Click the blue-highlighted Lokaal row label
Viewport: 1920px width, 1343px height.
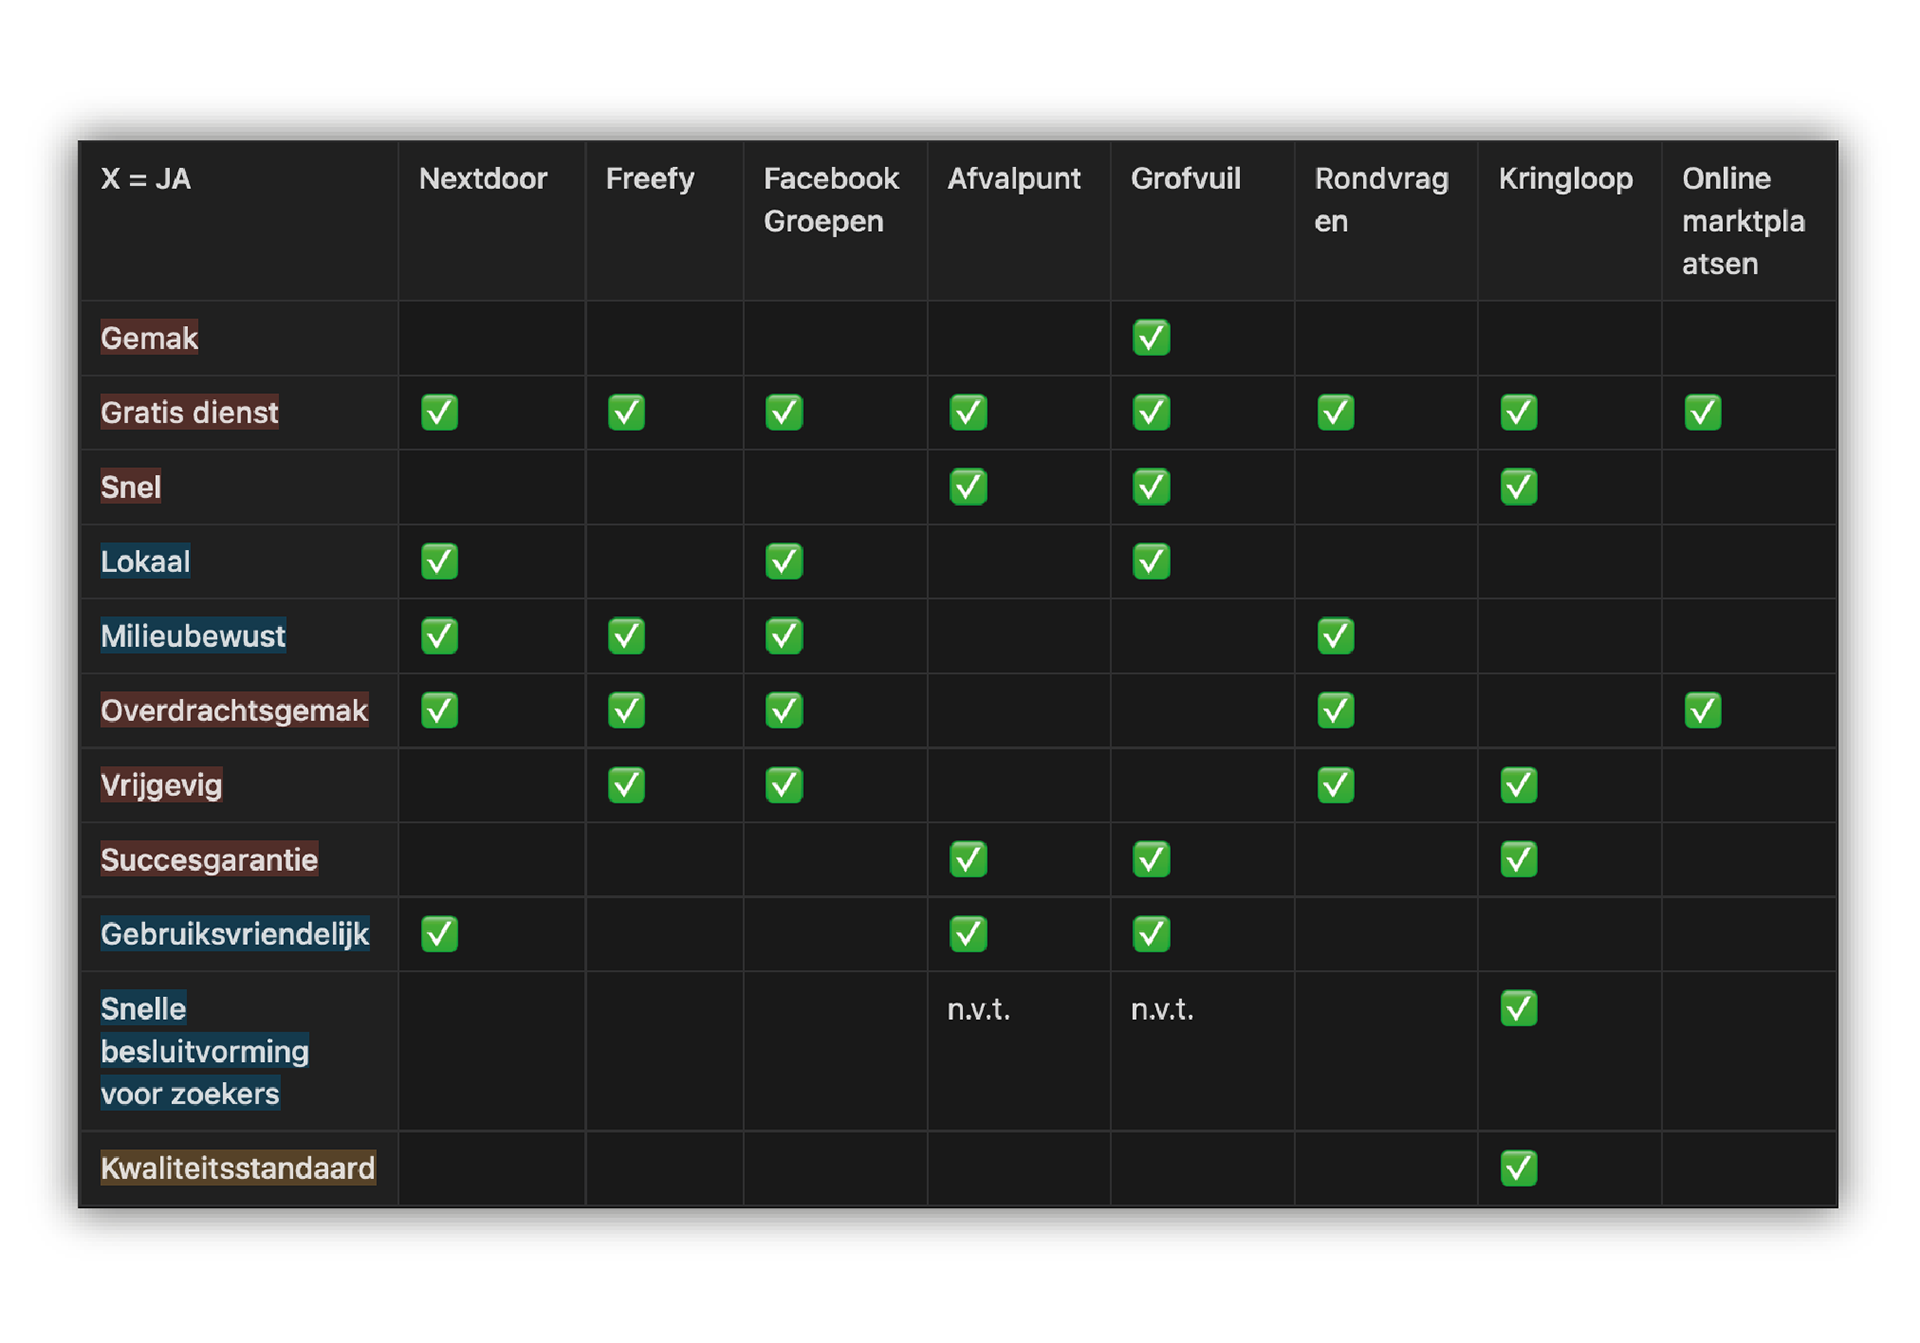(x=145, y=562)
